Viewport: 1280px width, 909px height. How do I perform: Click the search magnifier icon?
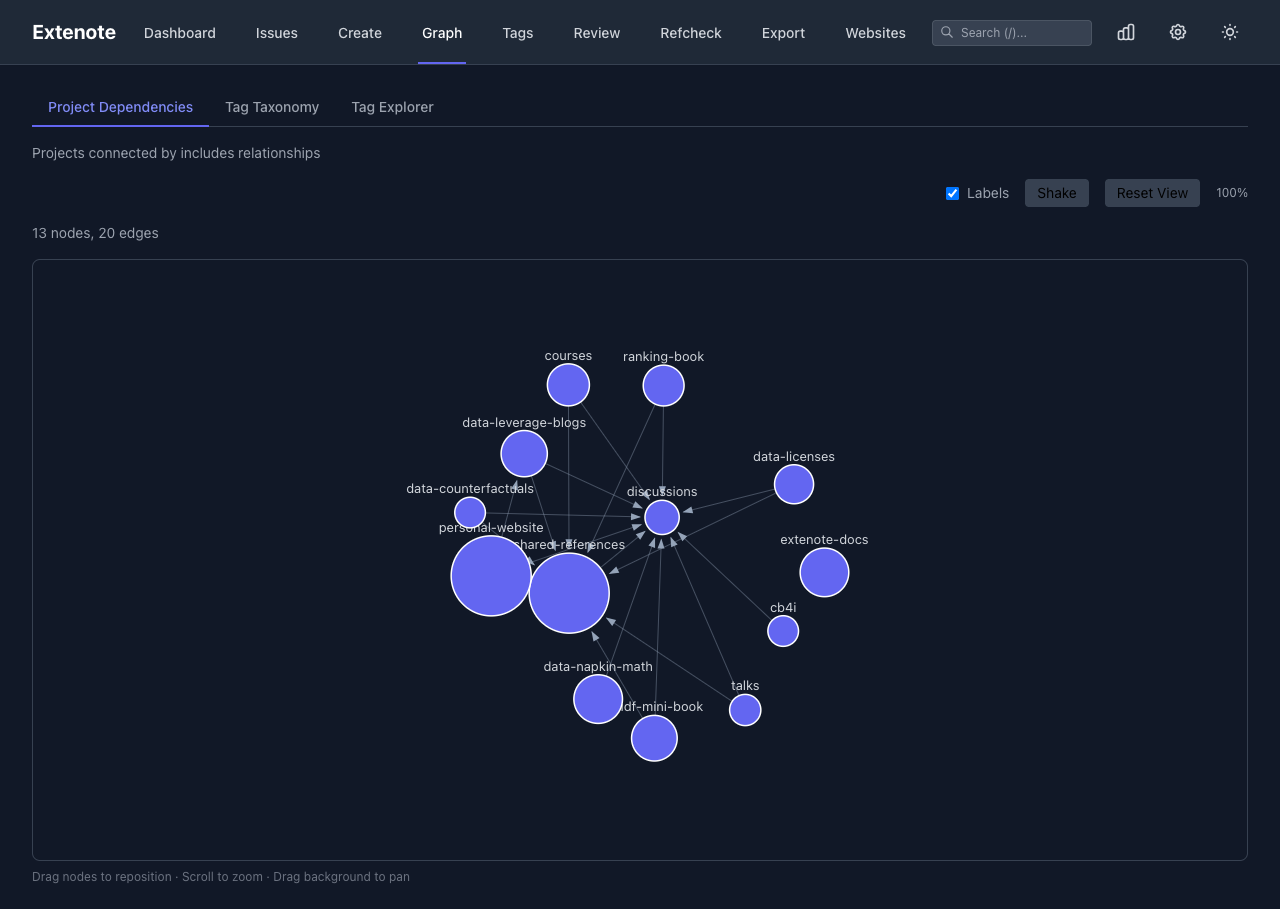945,32
